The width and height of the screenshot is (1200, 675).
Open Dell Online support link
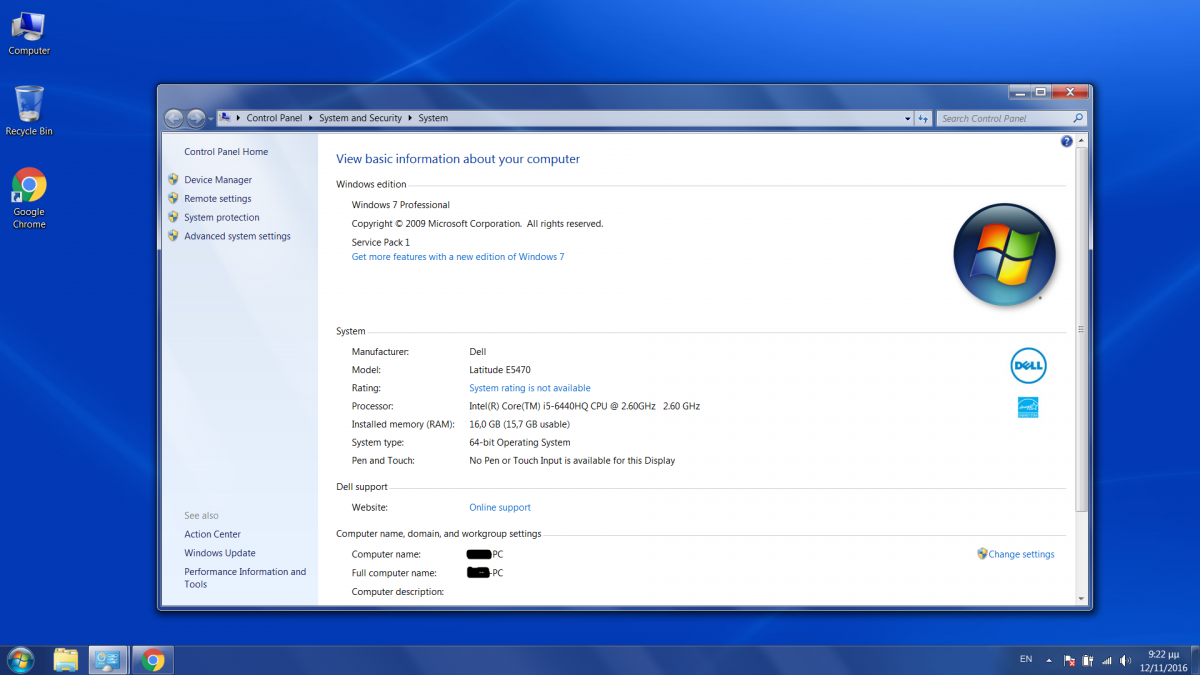(x=500, y=508)
